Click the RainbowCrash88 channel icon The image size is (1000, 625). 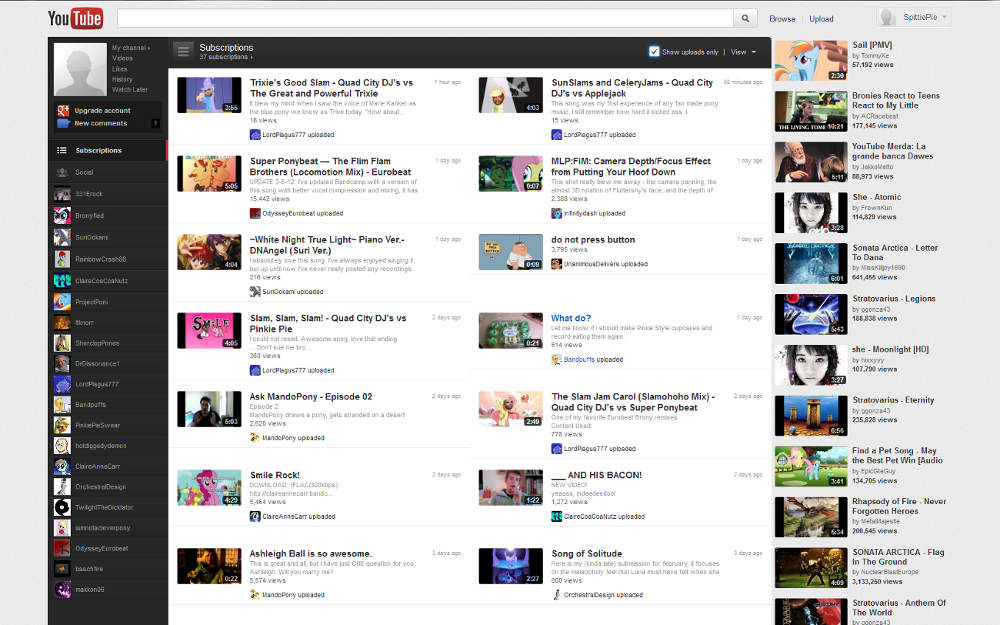click(62, 259)
